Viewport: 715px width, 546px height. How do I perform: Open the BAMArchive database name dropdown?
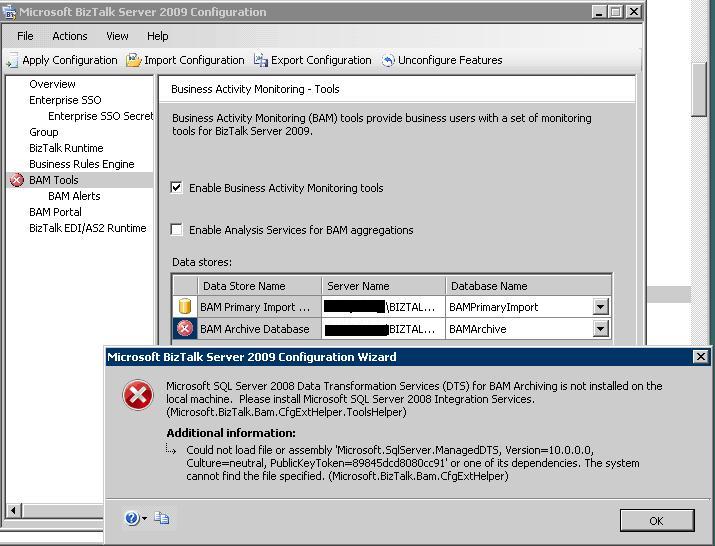click(601, 329)
